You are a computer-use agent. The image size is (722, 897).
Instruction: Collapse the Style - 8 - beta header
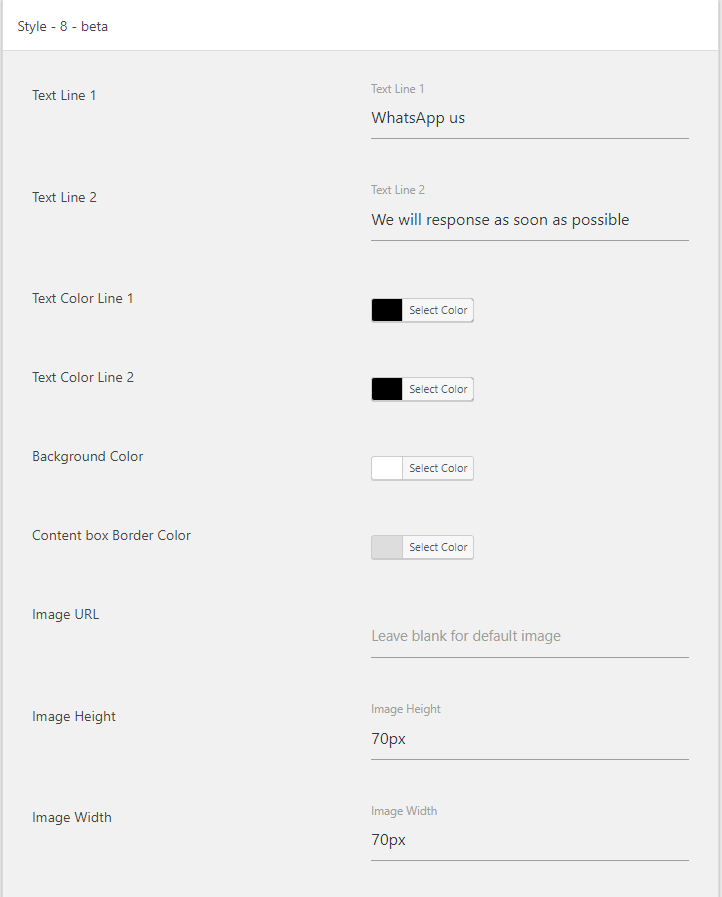[360, 26]
